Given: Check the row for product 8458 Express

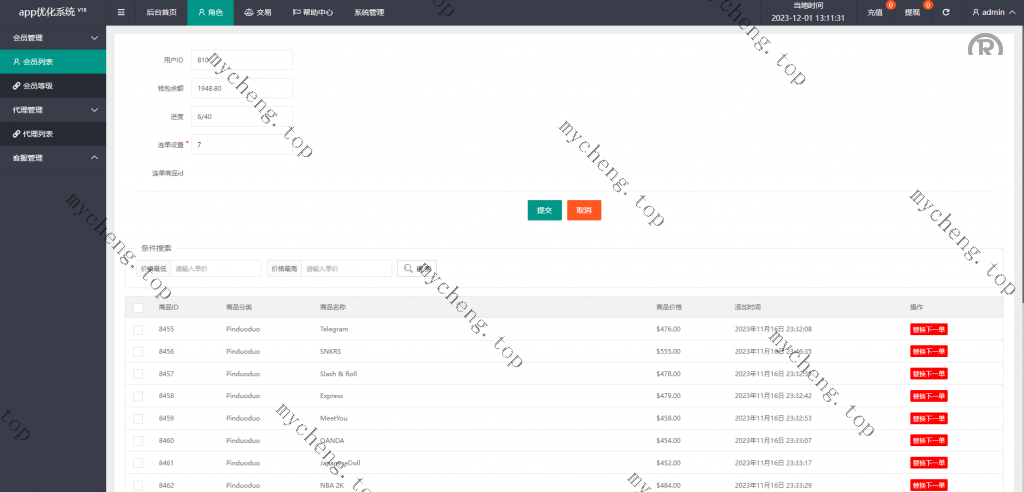Looking at the screenshot, I should point(138,396).
